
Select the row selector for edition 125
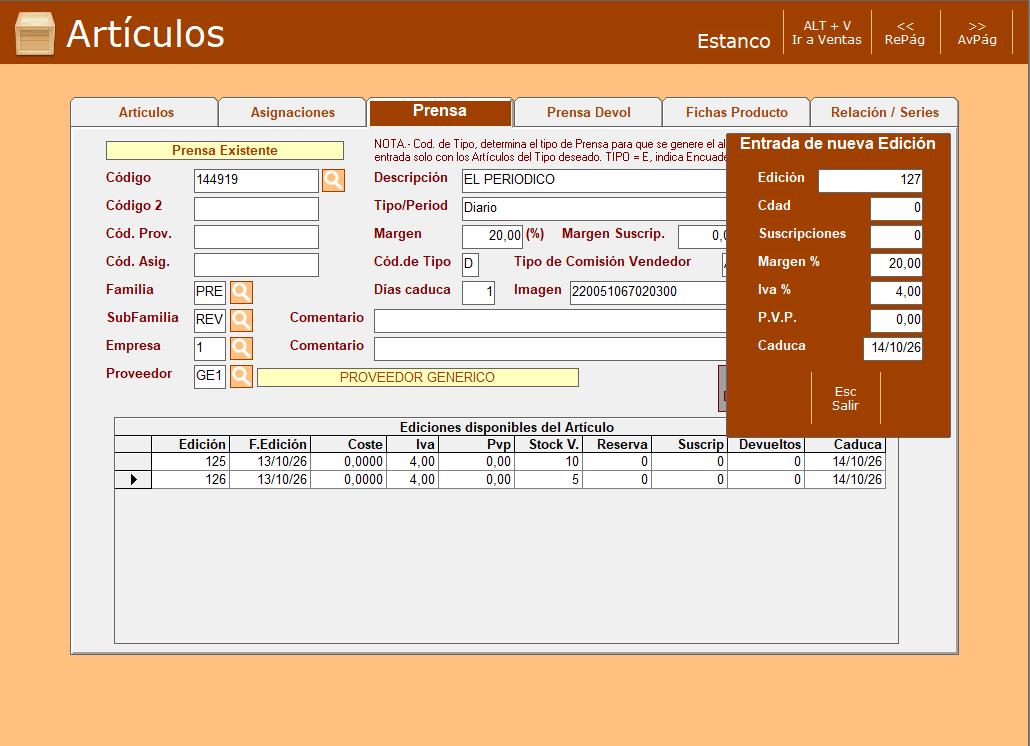pos(133,462)
